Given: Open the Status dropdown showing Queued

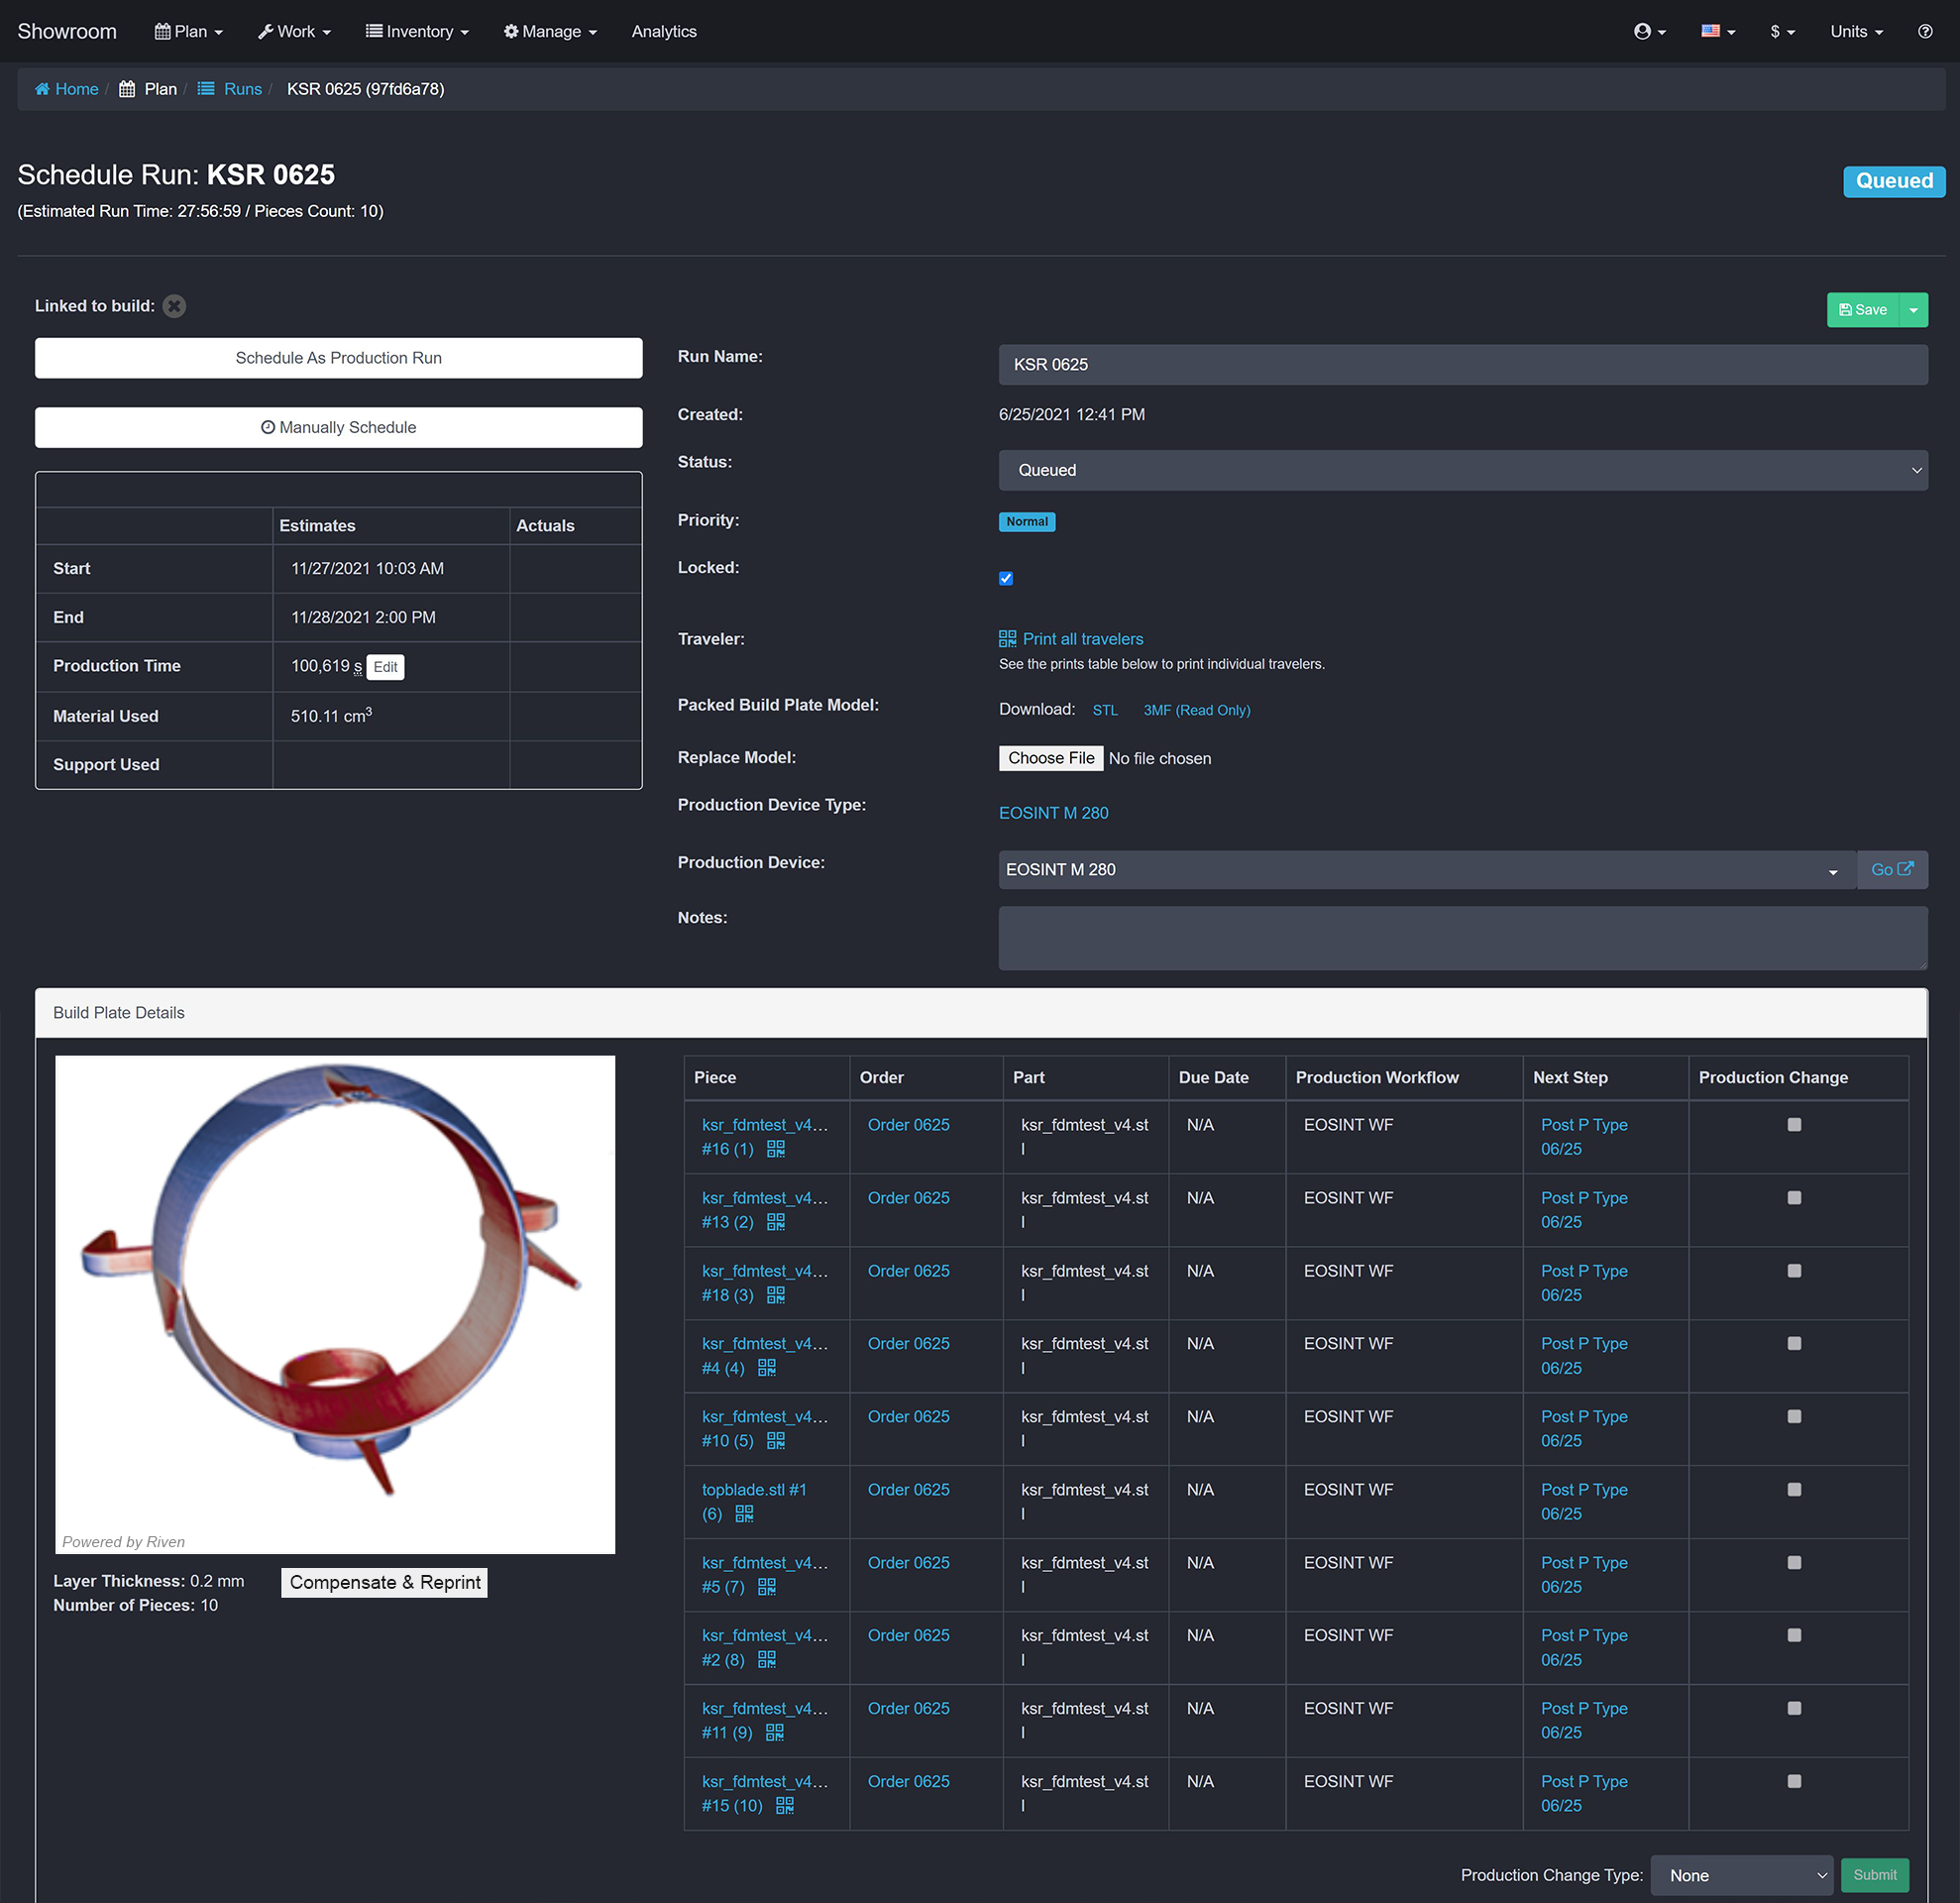Looking at the screenshot, I should tap(1462, 470).
